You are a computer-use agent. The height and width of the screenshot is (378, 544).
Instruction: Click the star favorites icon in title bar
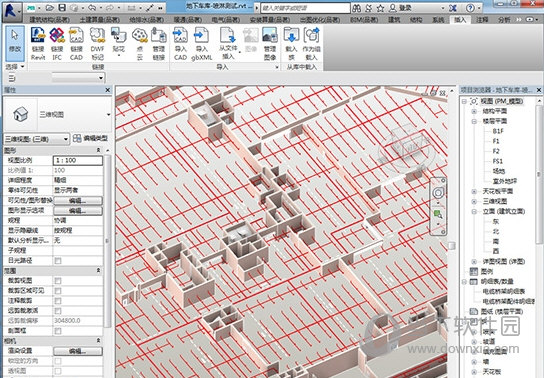[x=381, y=8]
